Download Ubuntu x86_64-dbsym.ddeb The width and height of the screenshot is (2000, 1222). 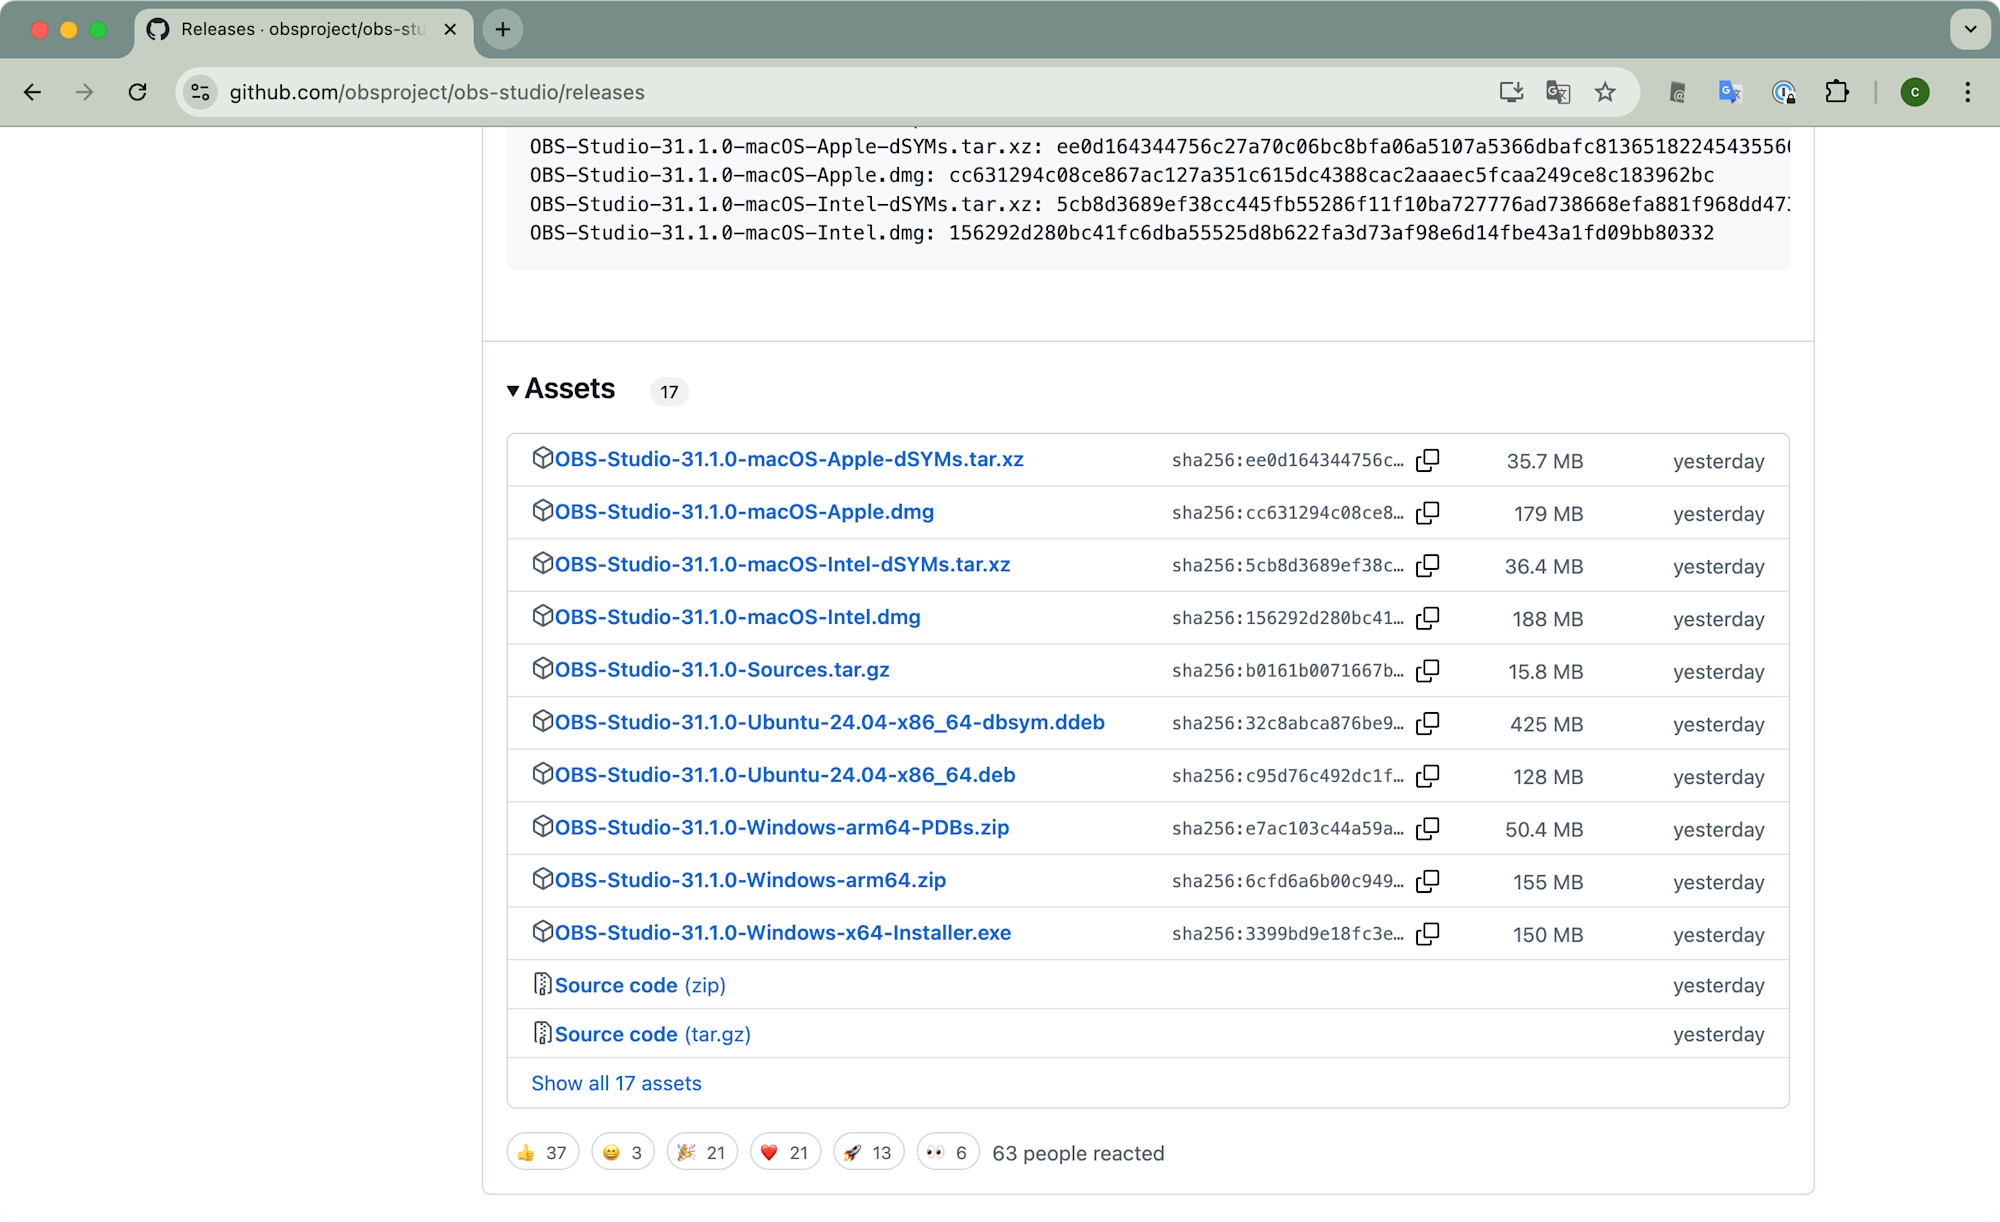(830, 722)
